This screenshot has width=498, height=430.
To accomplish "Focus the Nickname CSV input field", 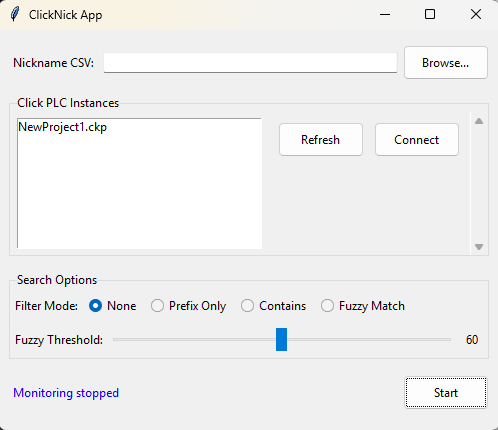I will coord(250,63).
